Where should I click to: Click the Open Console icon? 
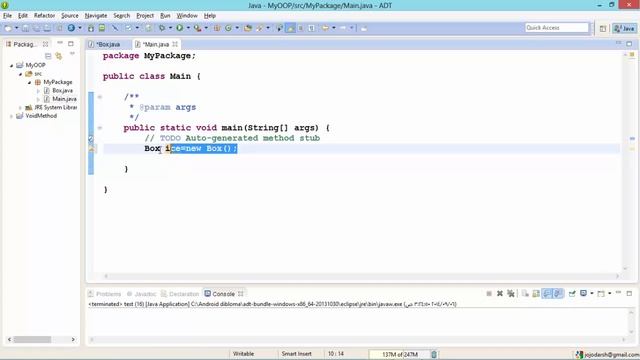pos(601,294)
